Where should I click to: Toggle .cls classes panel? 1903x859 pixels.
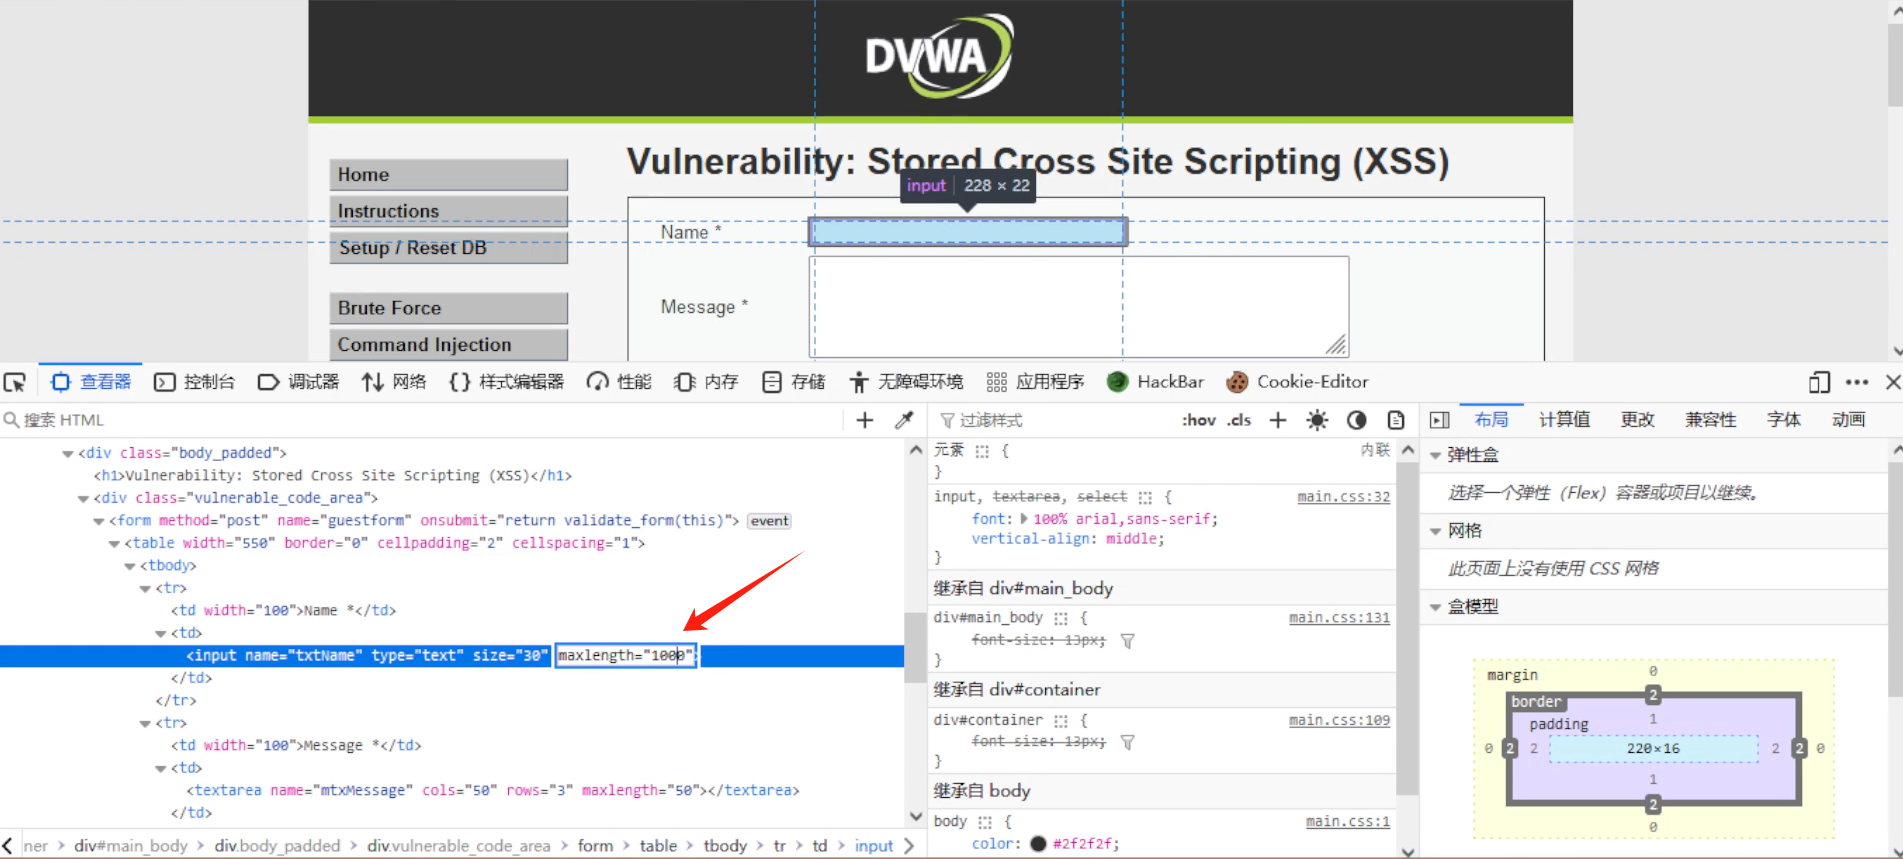[x=1240, y=420]
